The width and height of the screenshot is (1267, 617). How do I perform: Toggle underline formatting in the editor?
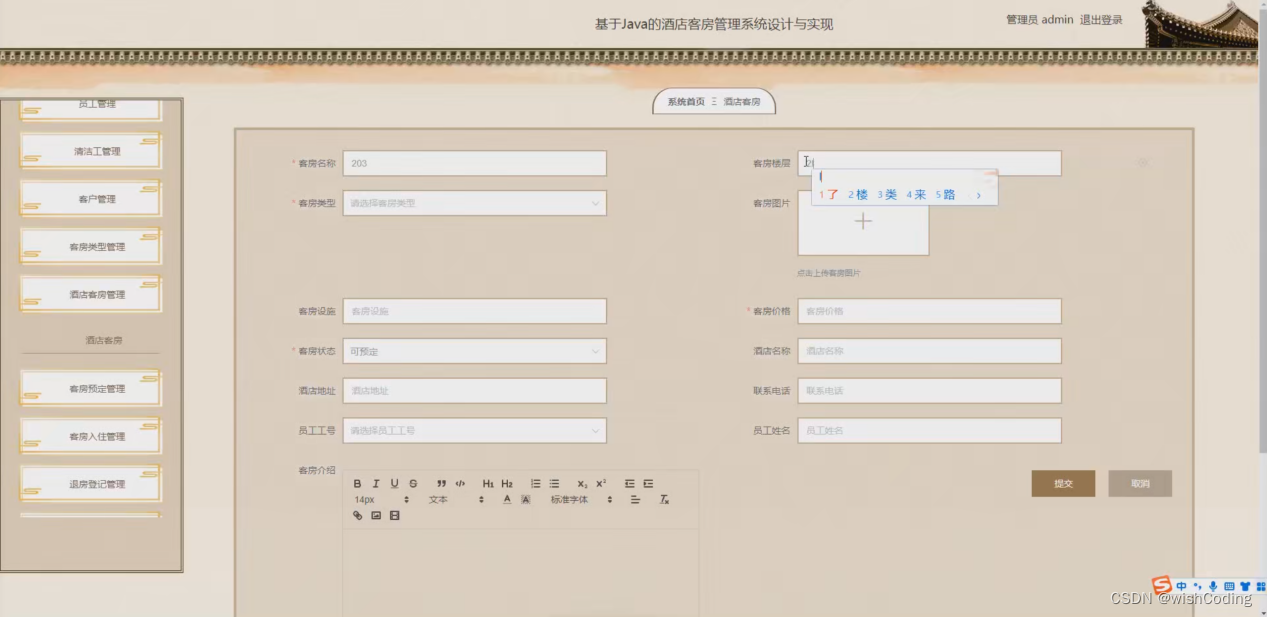394,484
